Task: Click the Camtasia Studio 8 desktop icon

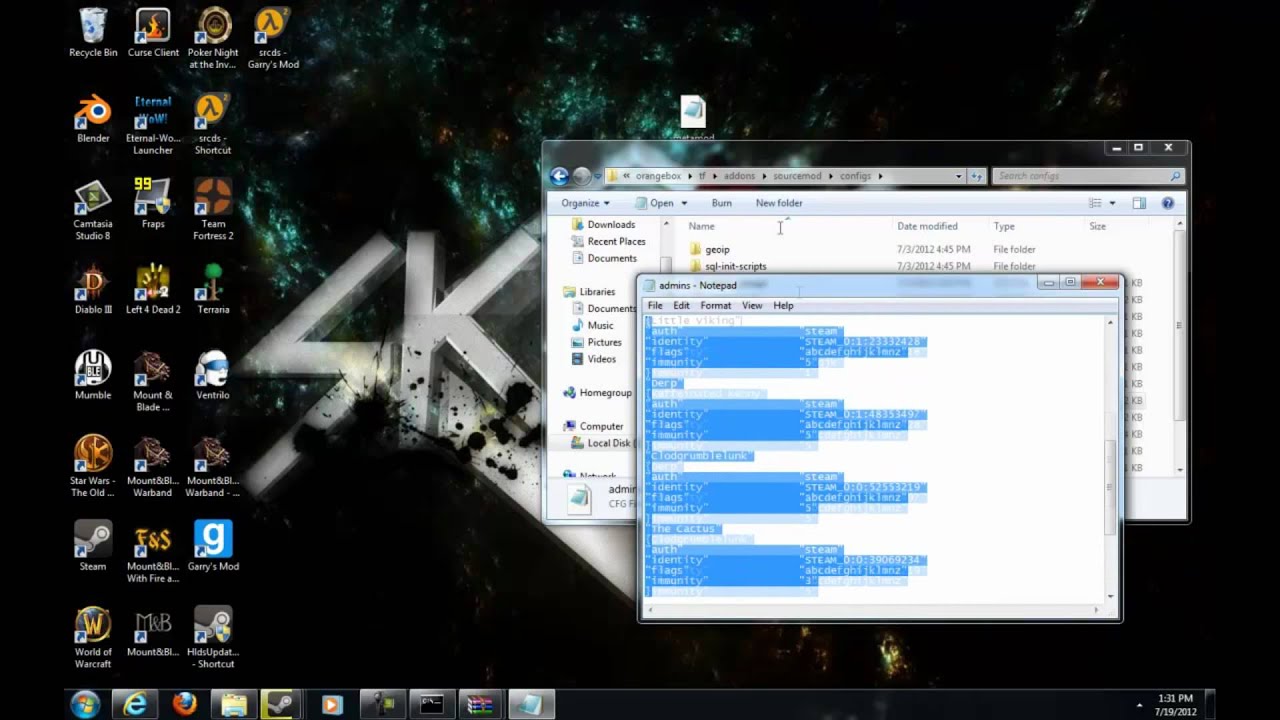Action: (93, 210)
